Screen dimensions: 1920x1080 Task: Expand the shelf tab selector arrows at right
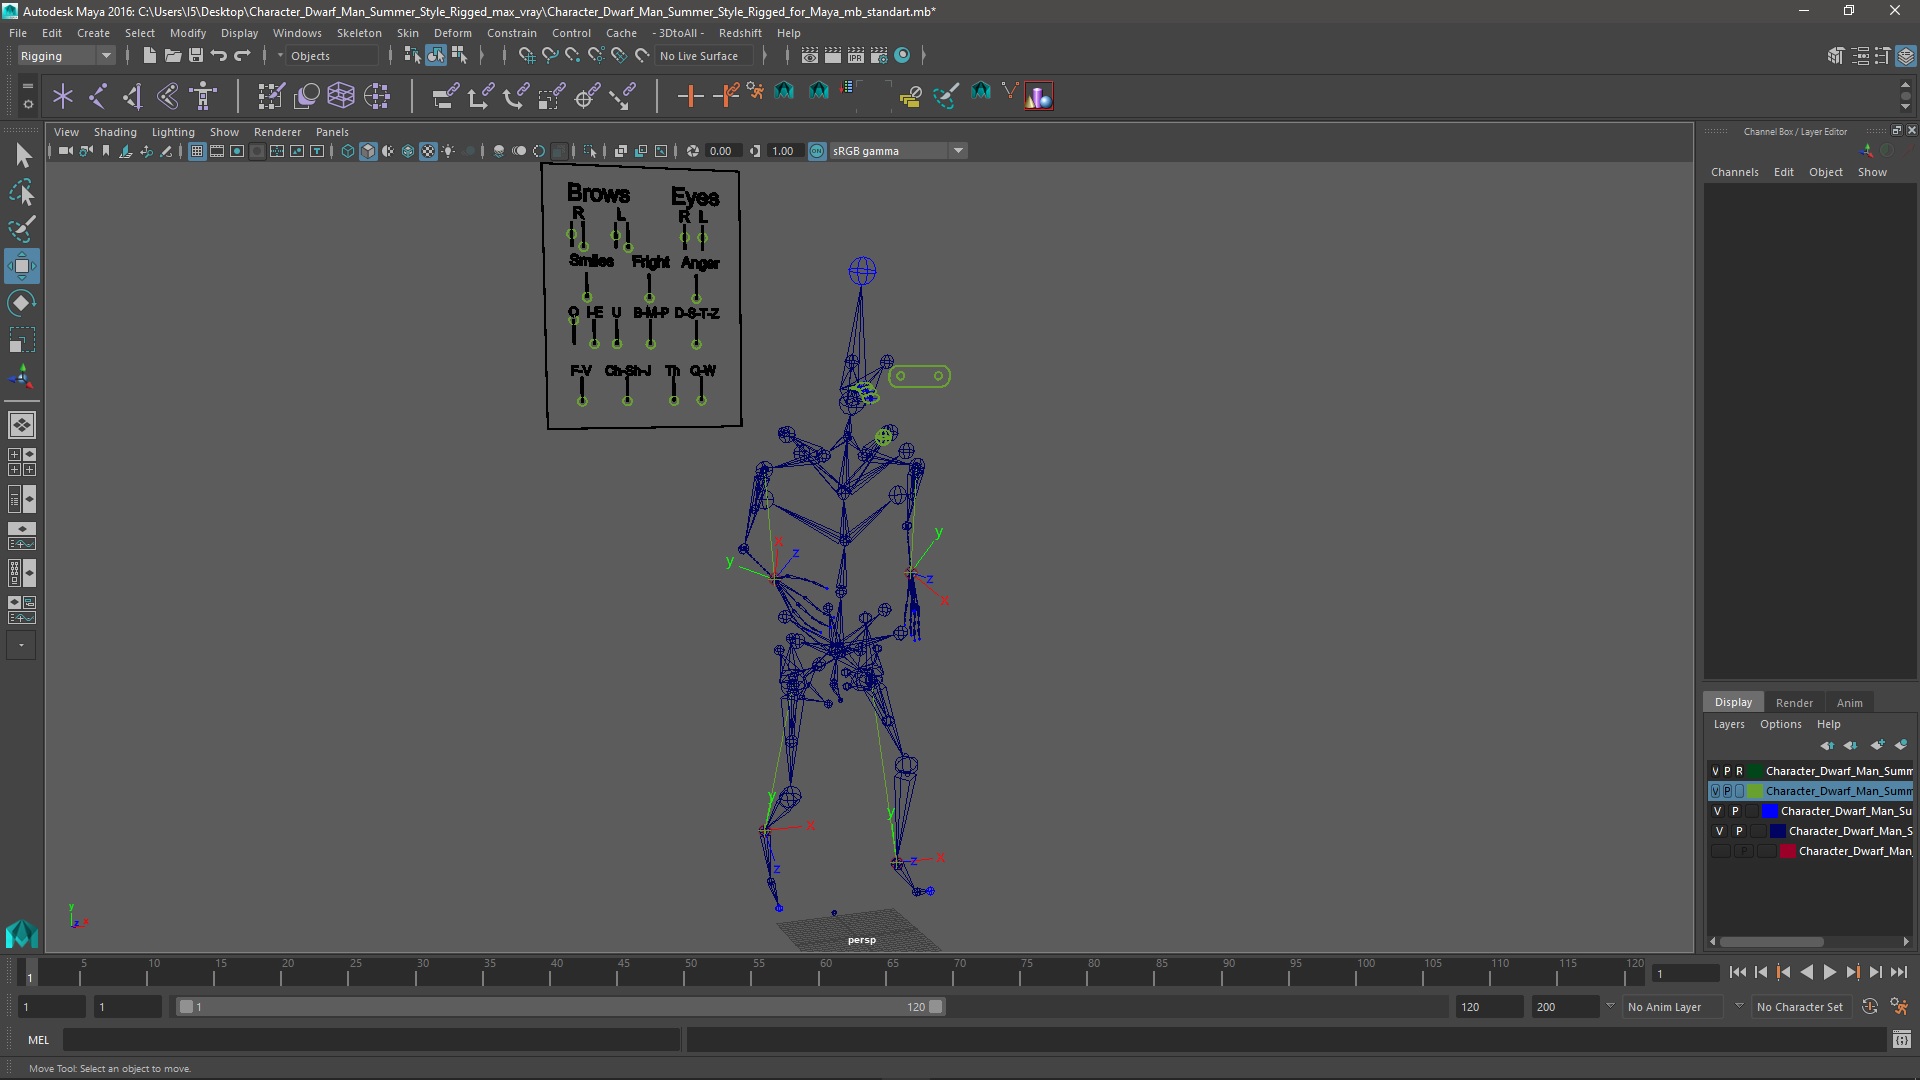click(x=1905, y=96)
